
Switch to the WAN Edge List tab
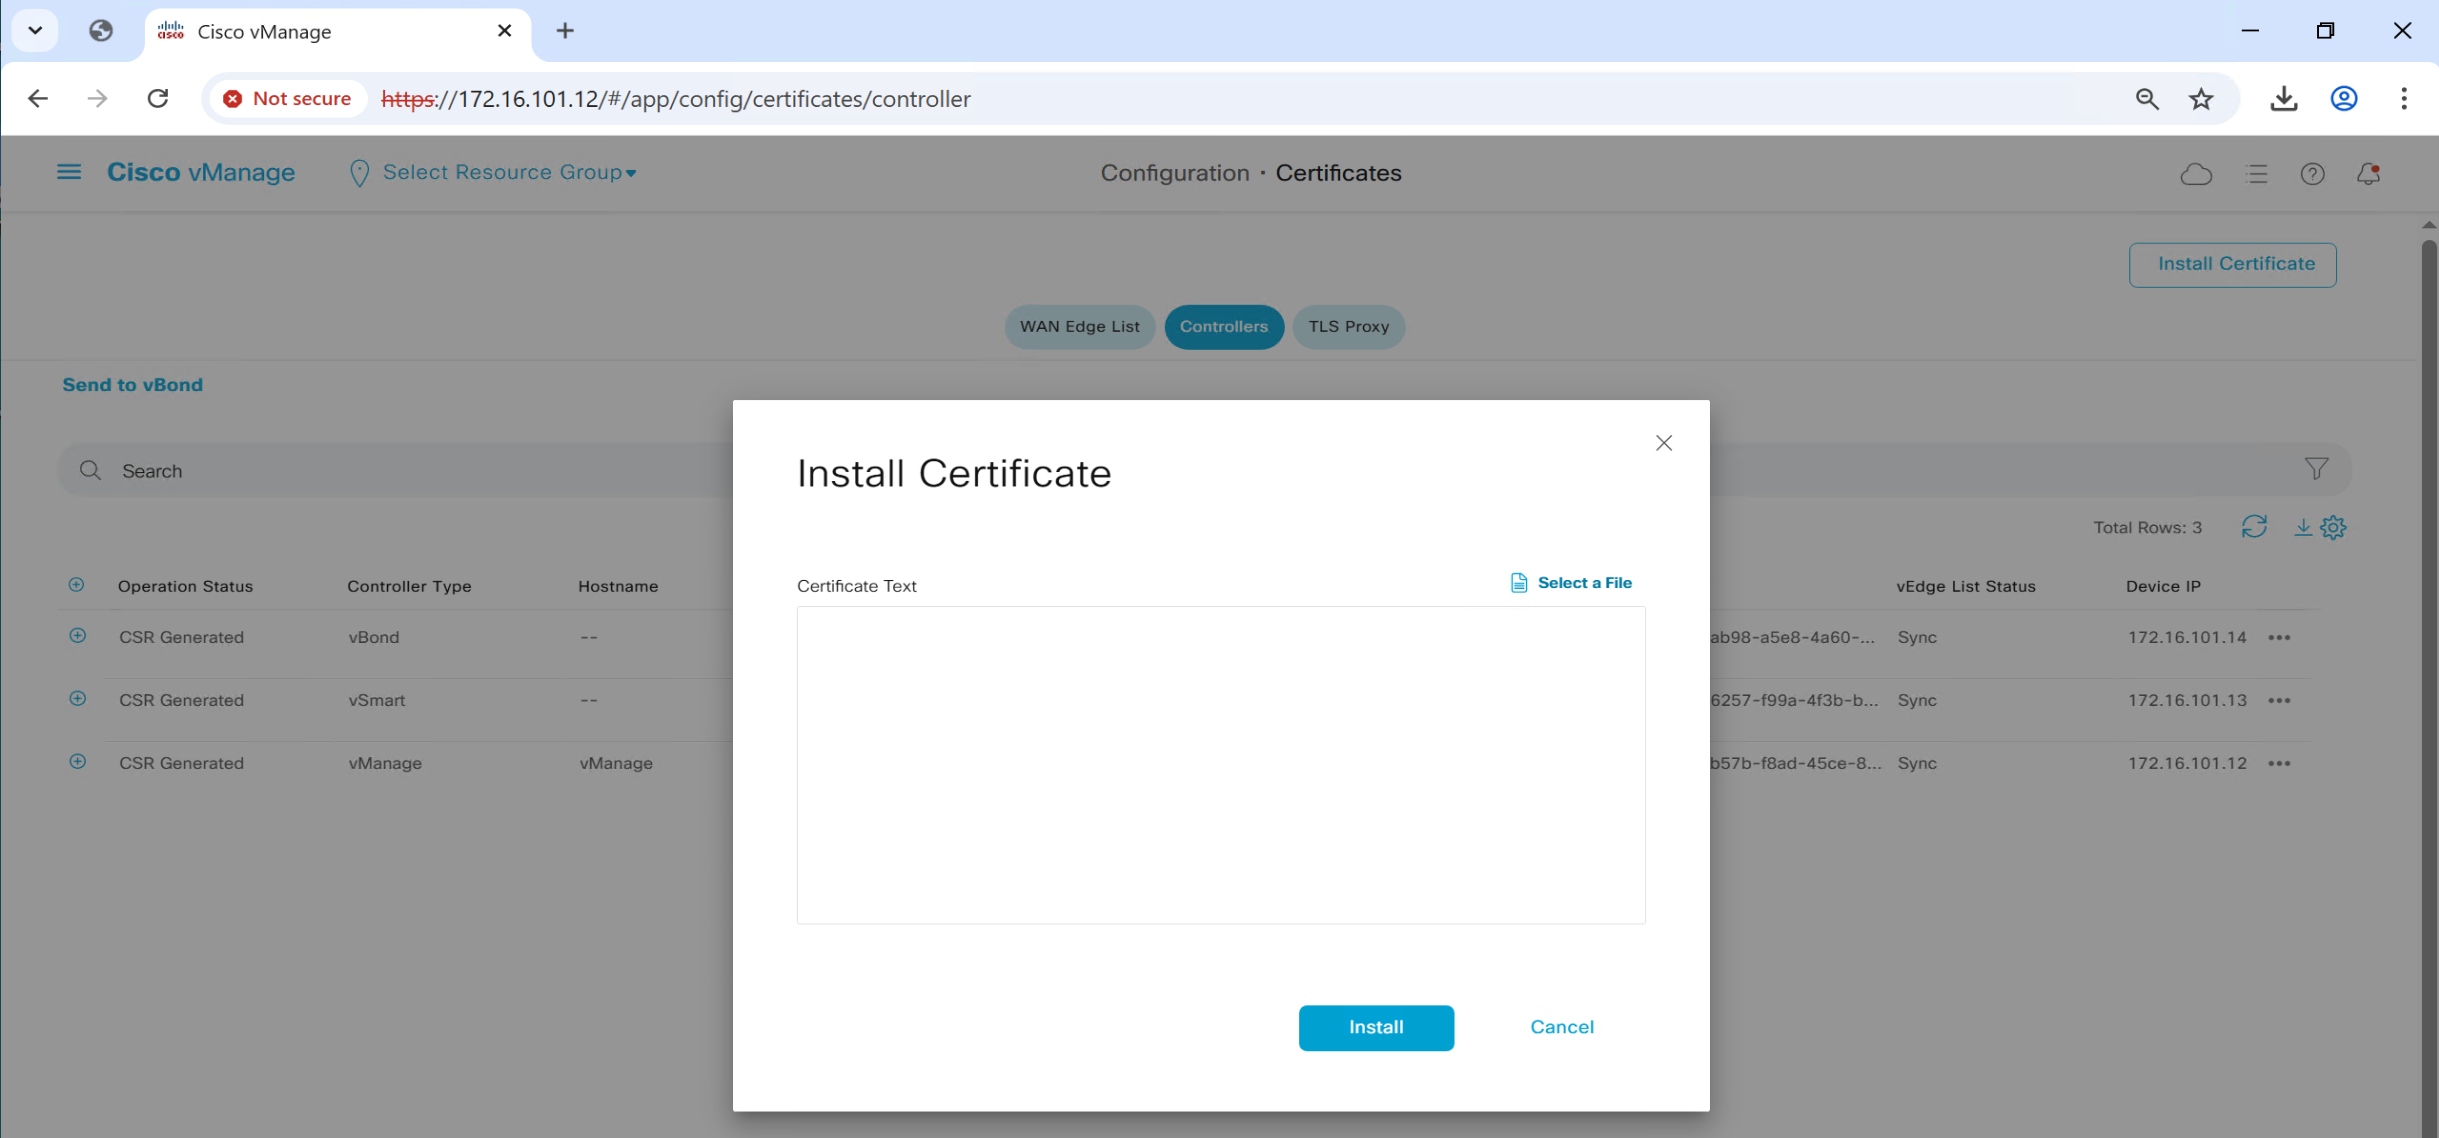(1079, 327)
